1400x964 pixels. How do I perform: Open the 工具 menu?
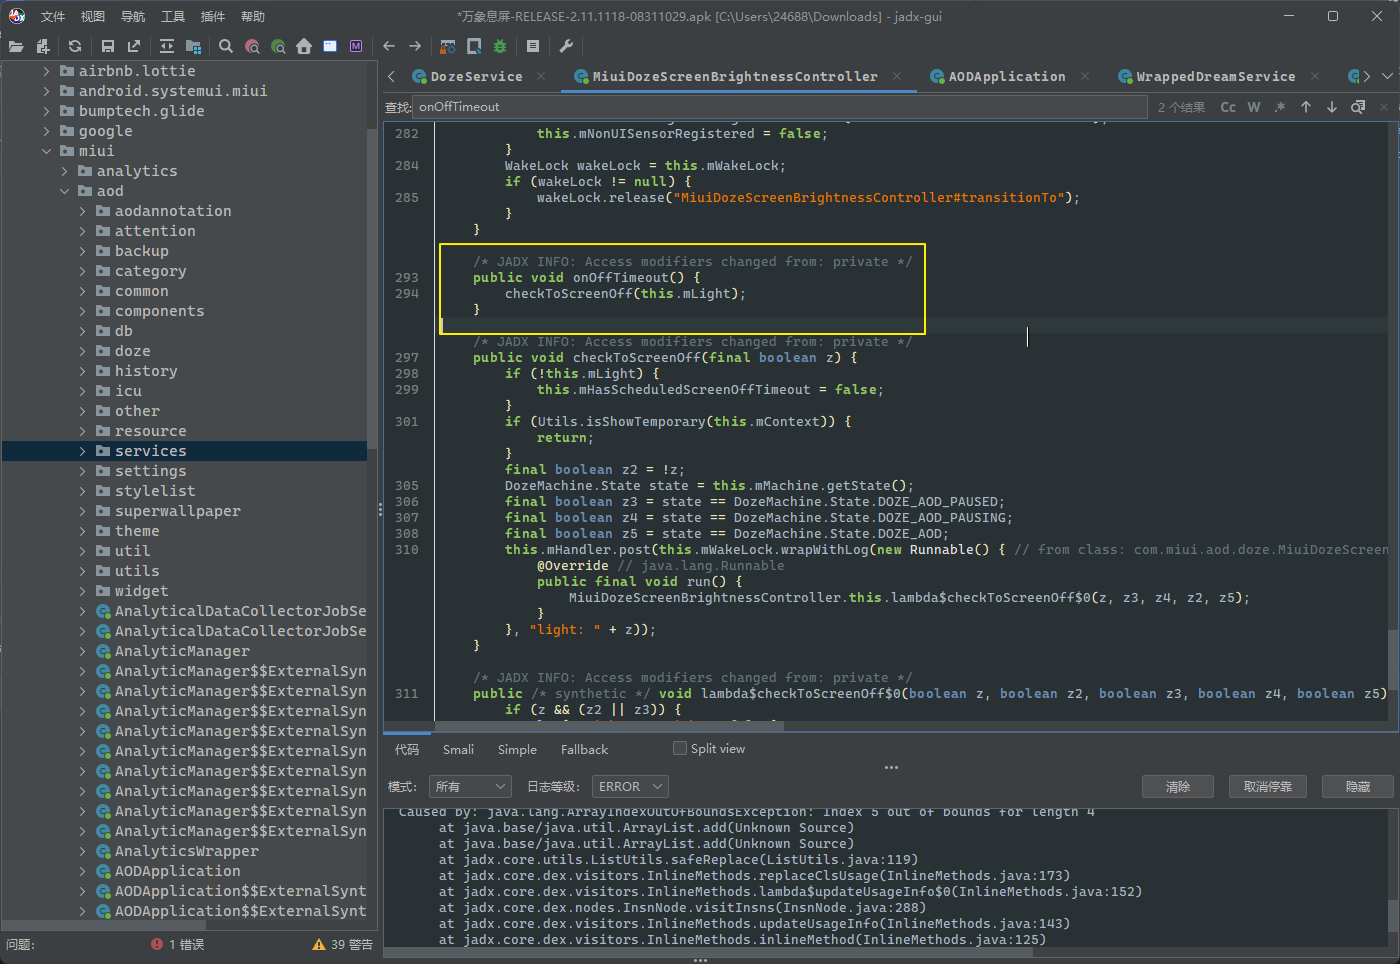point(173,16)
